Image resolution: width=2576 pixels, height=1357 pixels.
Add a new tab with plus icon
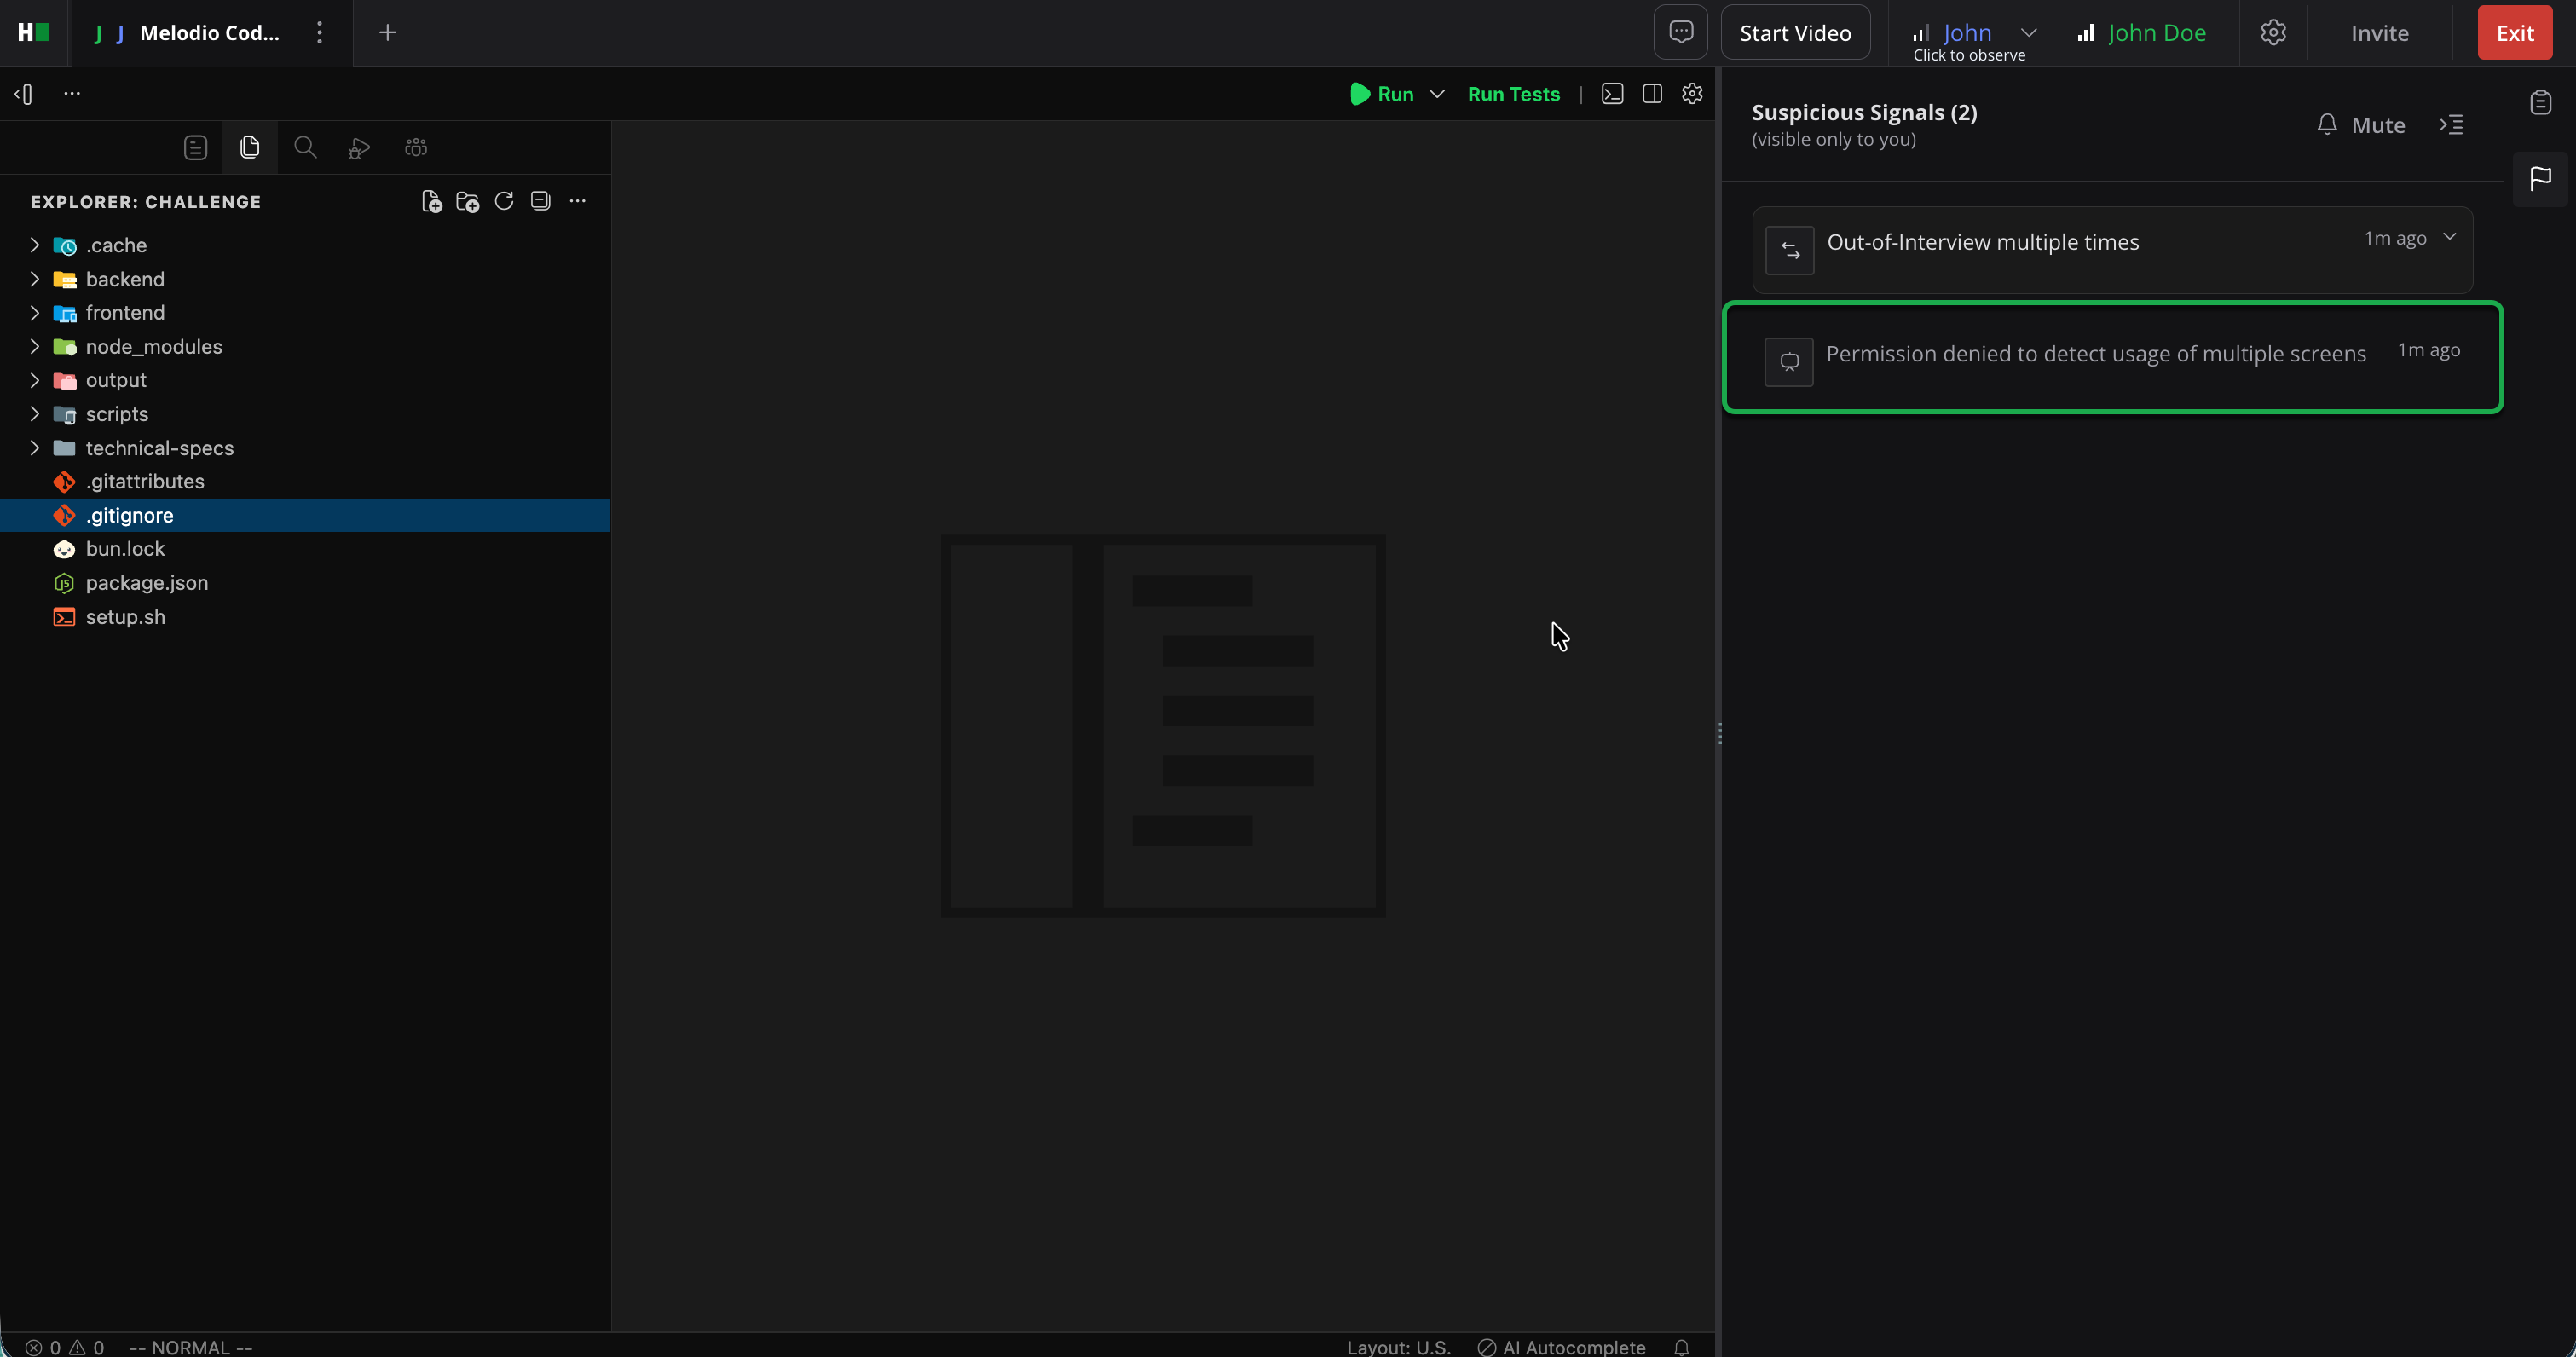click(x=388, y=33)
